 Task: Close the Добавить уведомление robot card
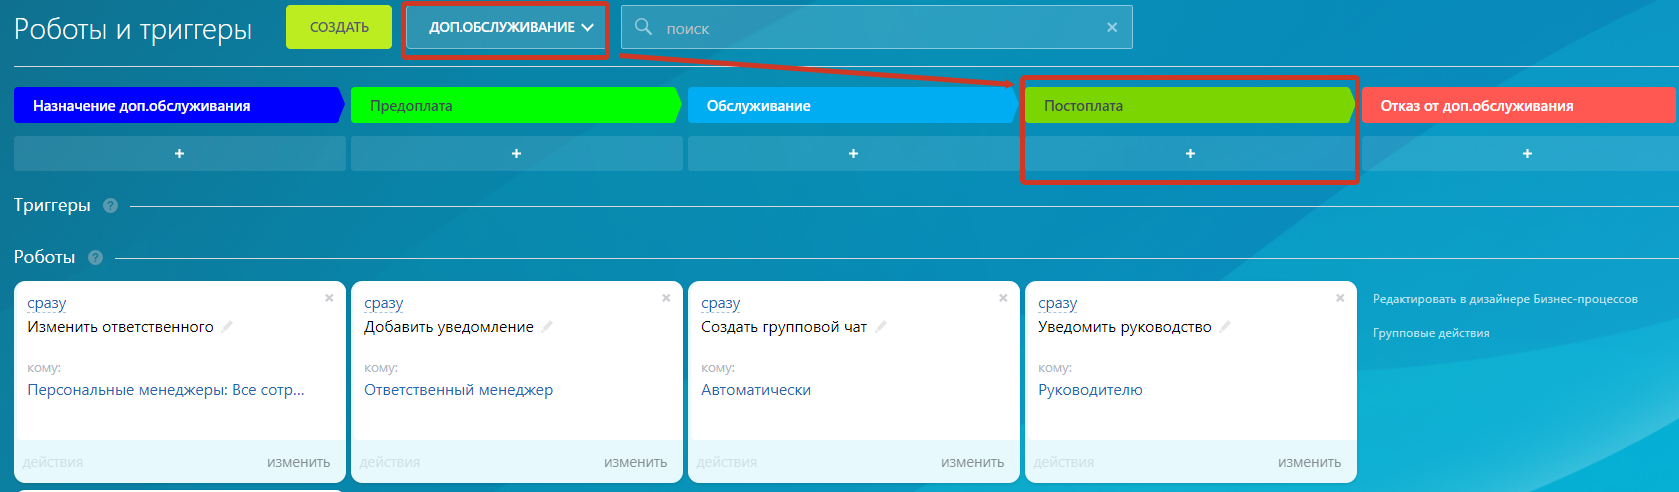coord(666,298)
